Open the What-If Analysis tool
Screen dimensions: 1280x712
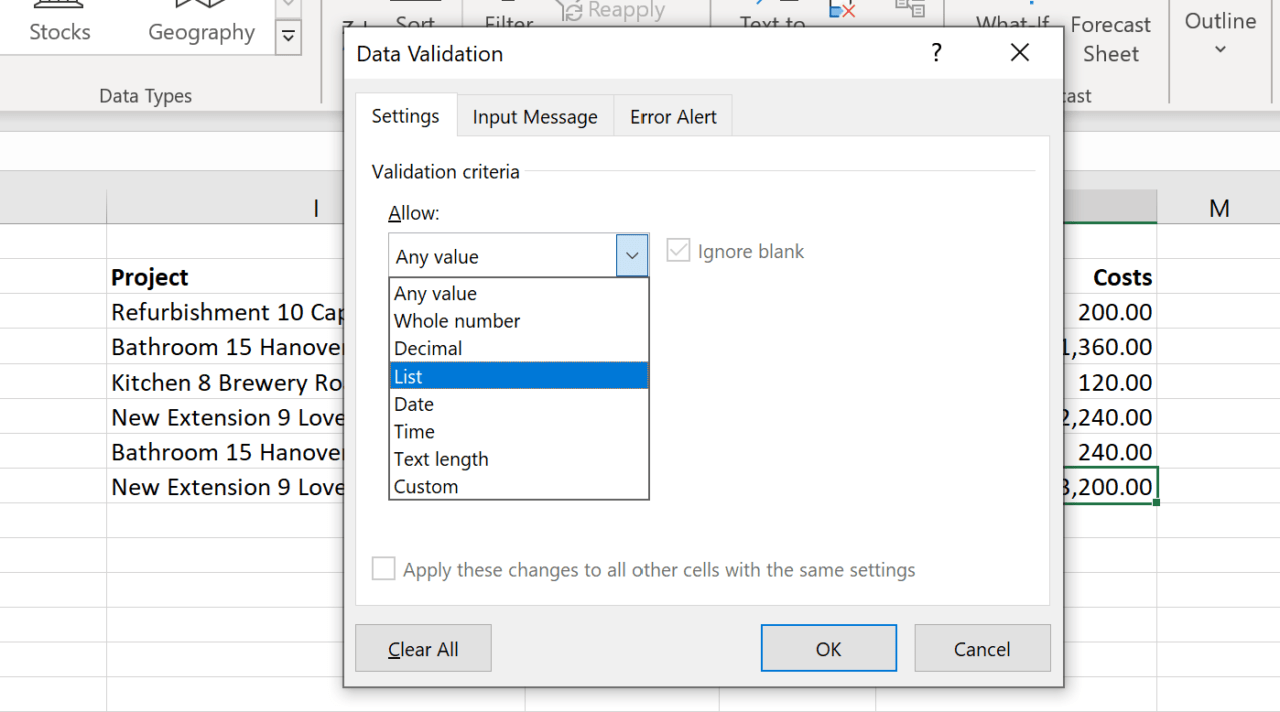[x=1011, y=18]
